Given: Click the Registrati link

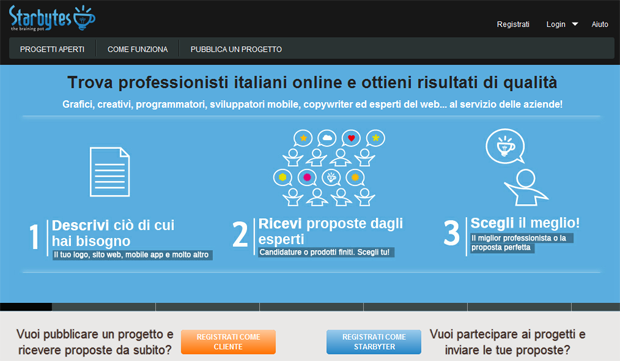Looking at the screenshot, I should click(x=513, y=24).
